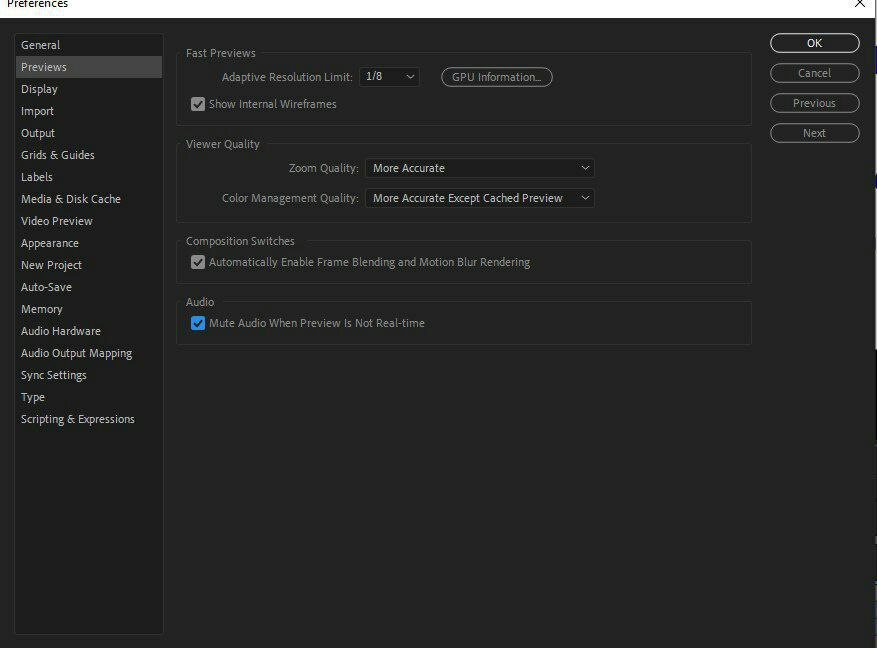The image size is (877, 648).
Task: Open Sync Settings preferences
Action: 89,375
